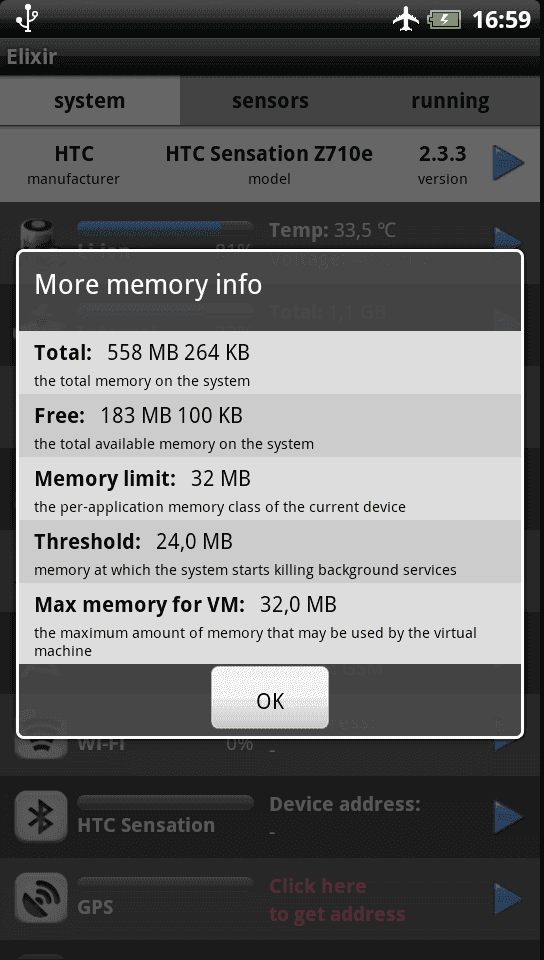This screenshot has height=960, width=544.
Task: Expand the GPS row arrow
Action: pyautogui.click(x=508, y=898)
